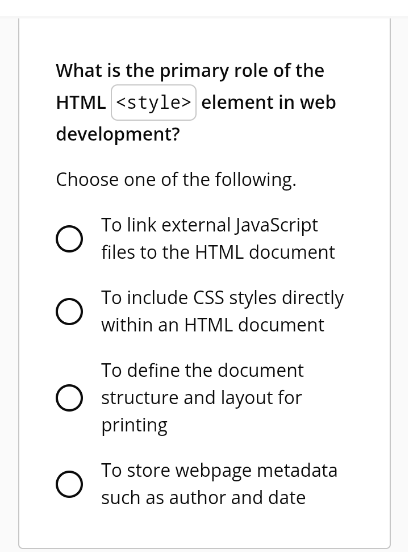Screen dimensions: 408x552
Task: Click the word "JavaScript" in the first option
Action: (277, 226)
